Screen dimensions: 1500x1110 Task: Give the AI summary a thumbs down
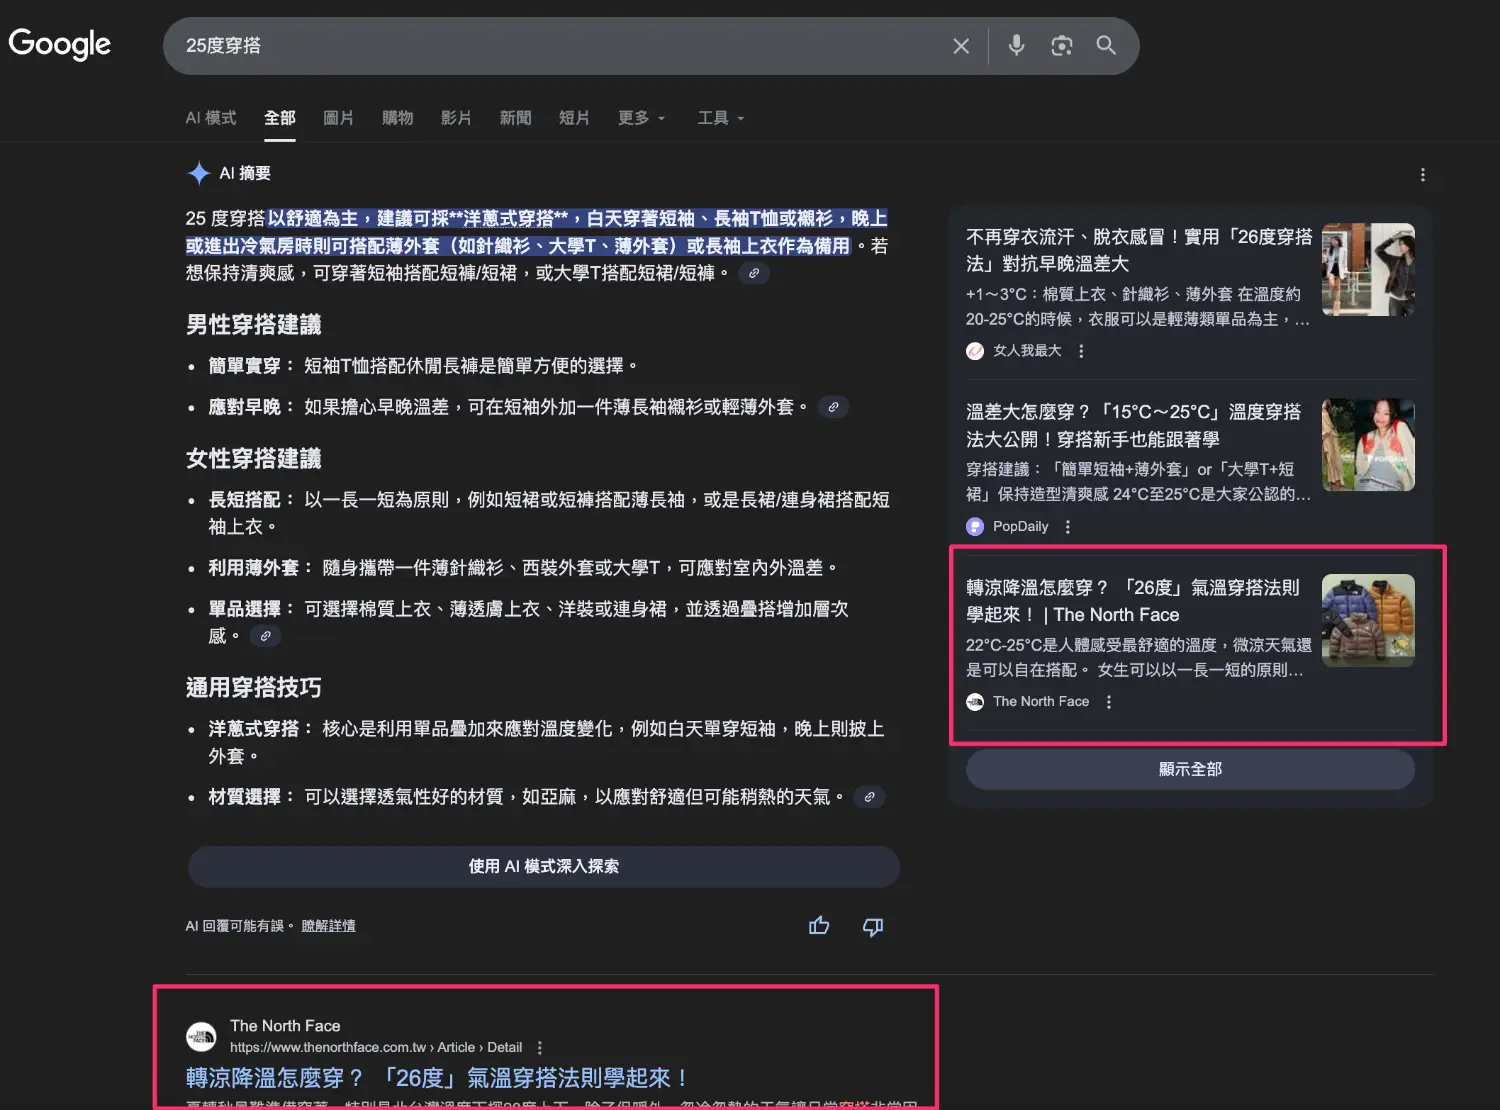coord(871,926)
